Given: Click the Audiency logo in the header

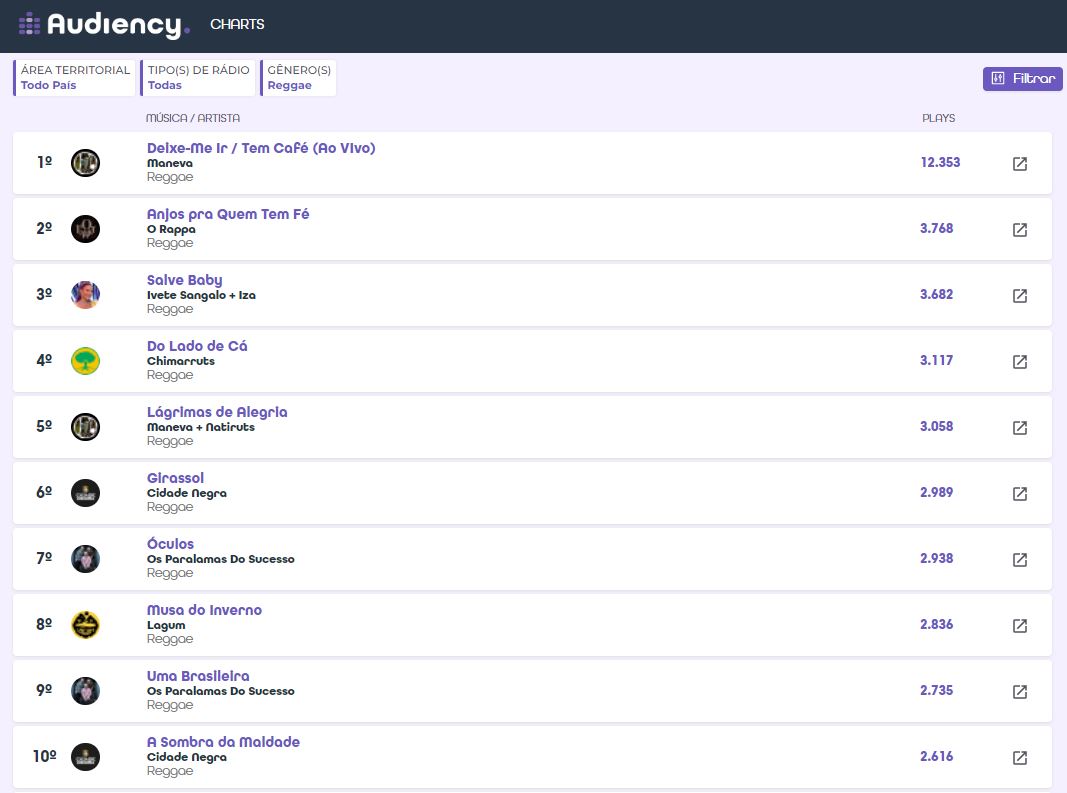Looking at the screenshot, I should (104, 25).
